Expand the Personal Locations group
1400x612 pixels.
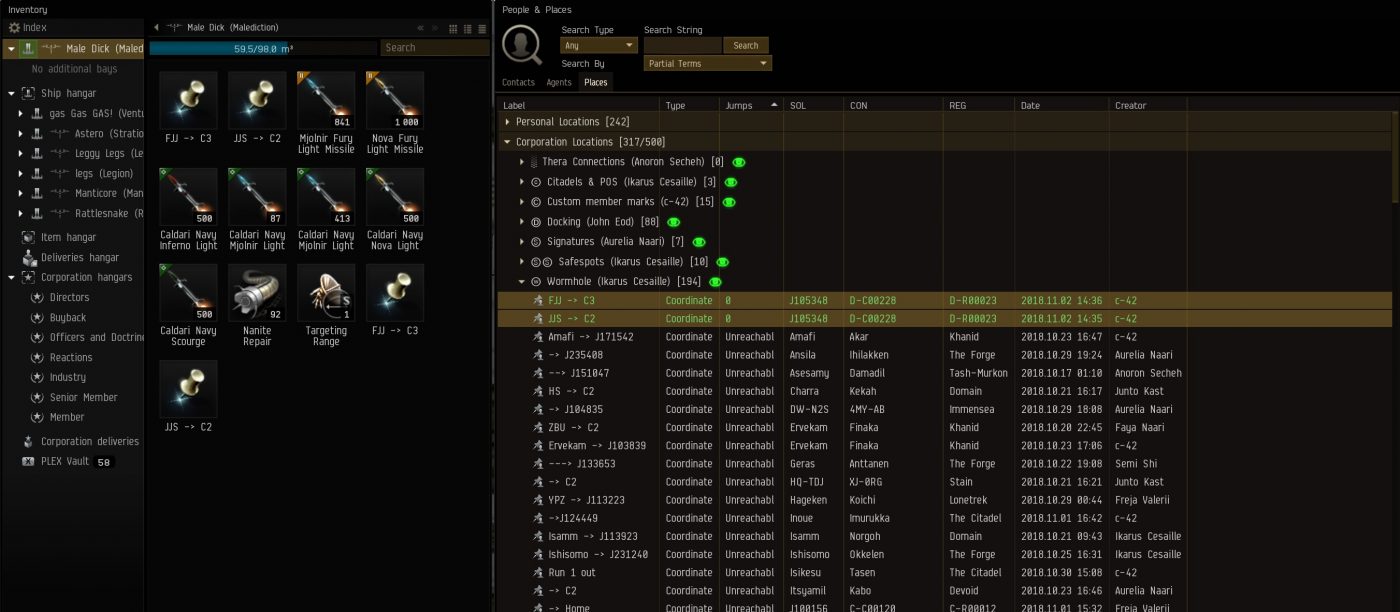coord(508,122)
